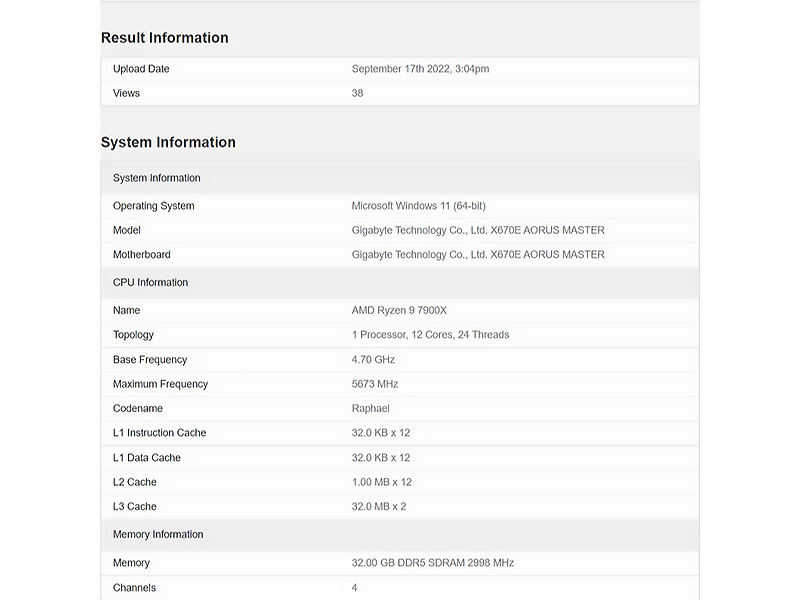Click the CPU Name label
The height and width of the screenshot is (600, 800).
(x=126, y=310)
